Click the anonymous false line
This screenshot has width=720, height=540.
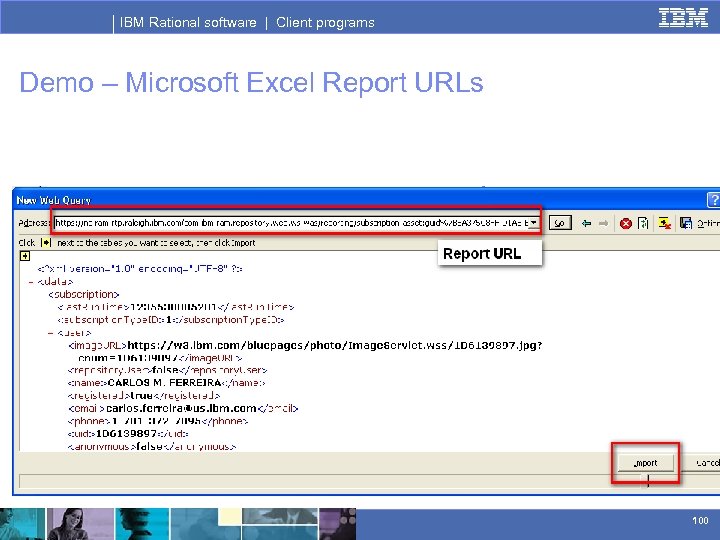[152, 446]
